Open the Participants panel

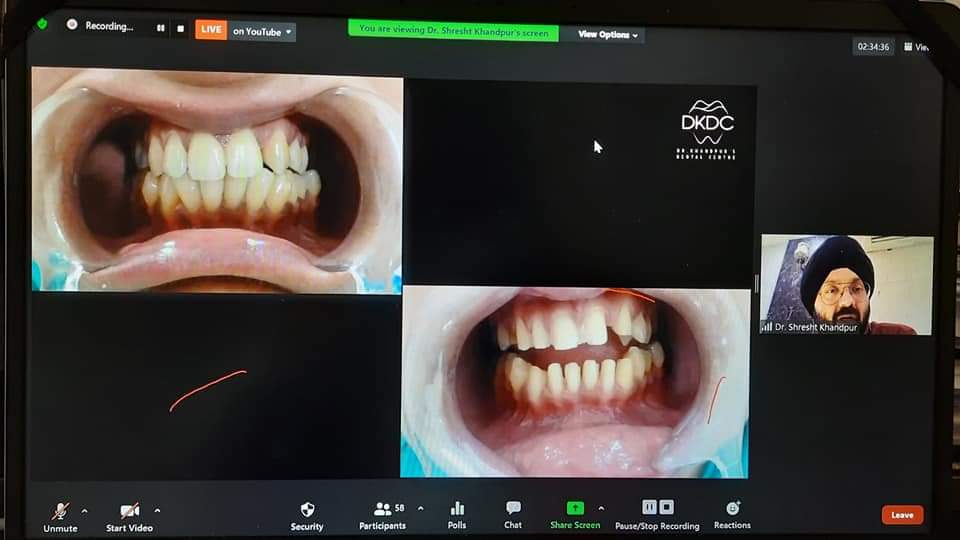pyautogui.click(x=382, y=516)
